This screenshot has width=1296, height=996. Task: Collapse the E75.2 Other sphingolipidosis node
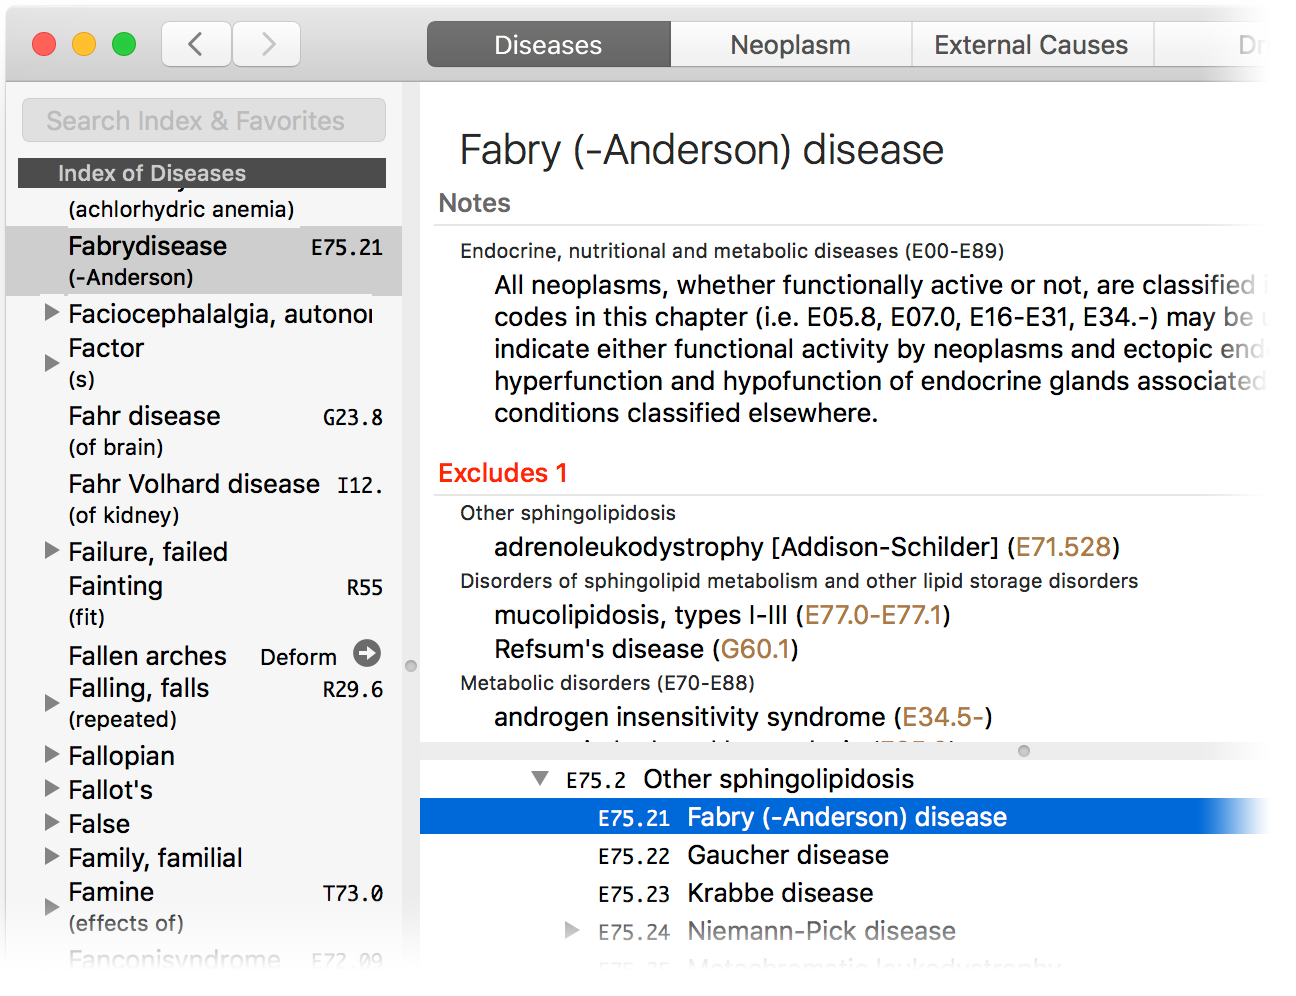pyautogui.click(x=540, y=778)
